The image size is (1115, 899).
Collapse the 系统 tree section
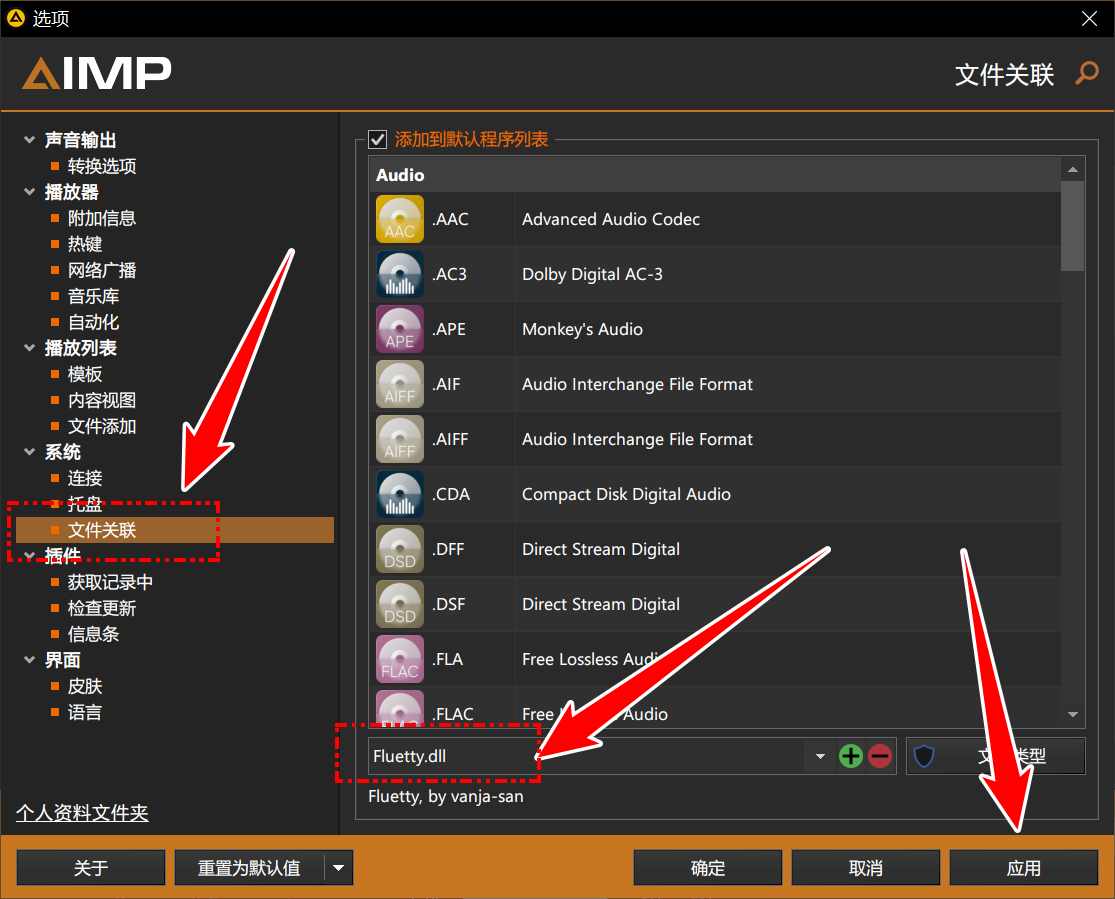coord(29,452)
